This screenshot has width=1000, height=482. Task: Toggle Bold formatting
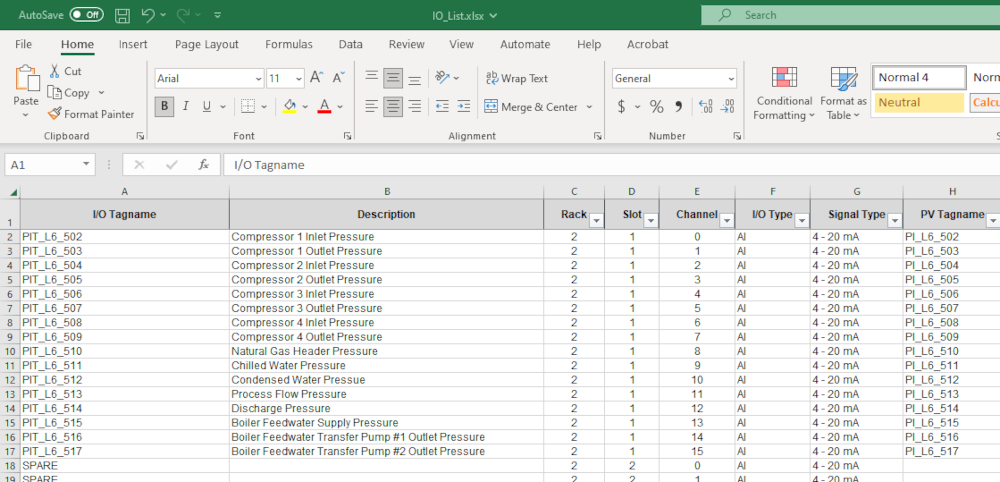click(164, 106)
